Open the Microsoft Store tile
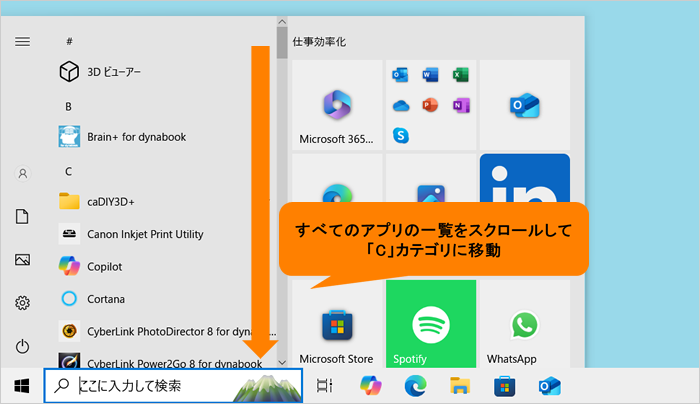 click(337, 324)
